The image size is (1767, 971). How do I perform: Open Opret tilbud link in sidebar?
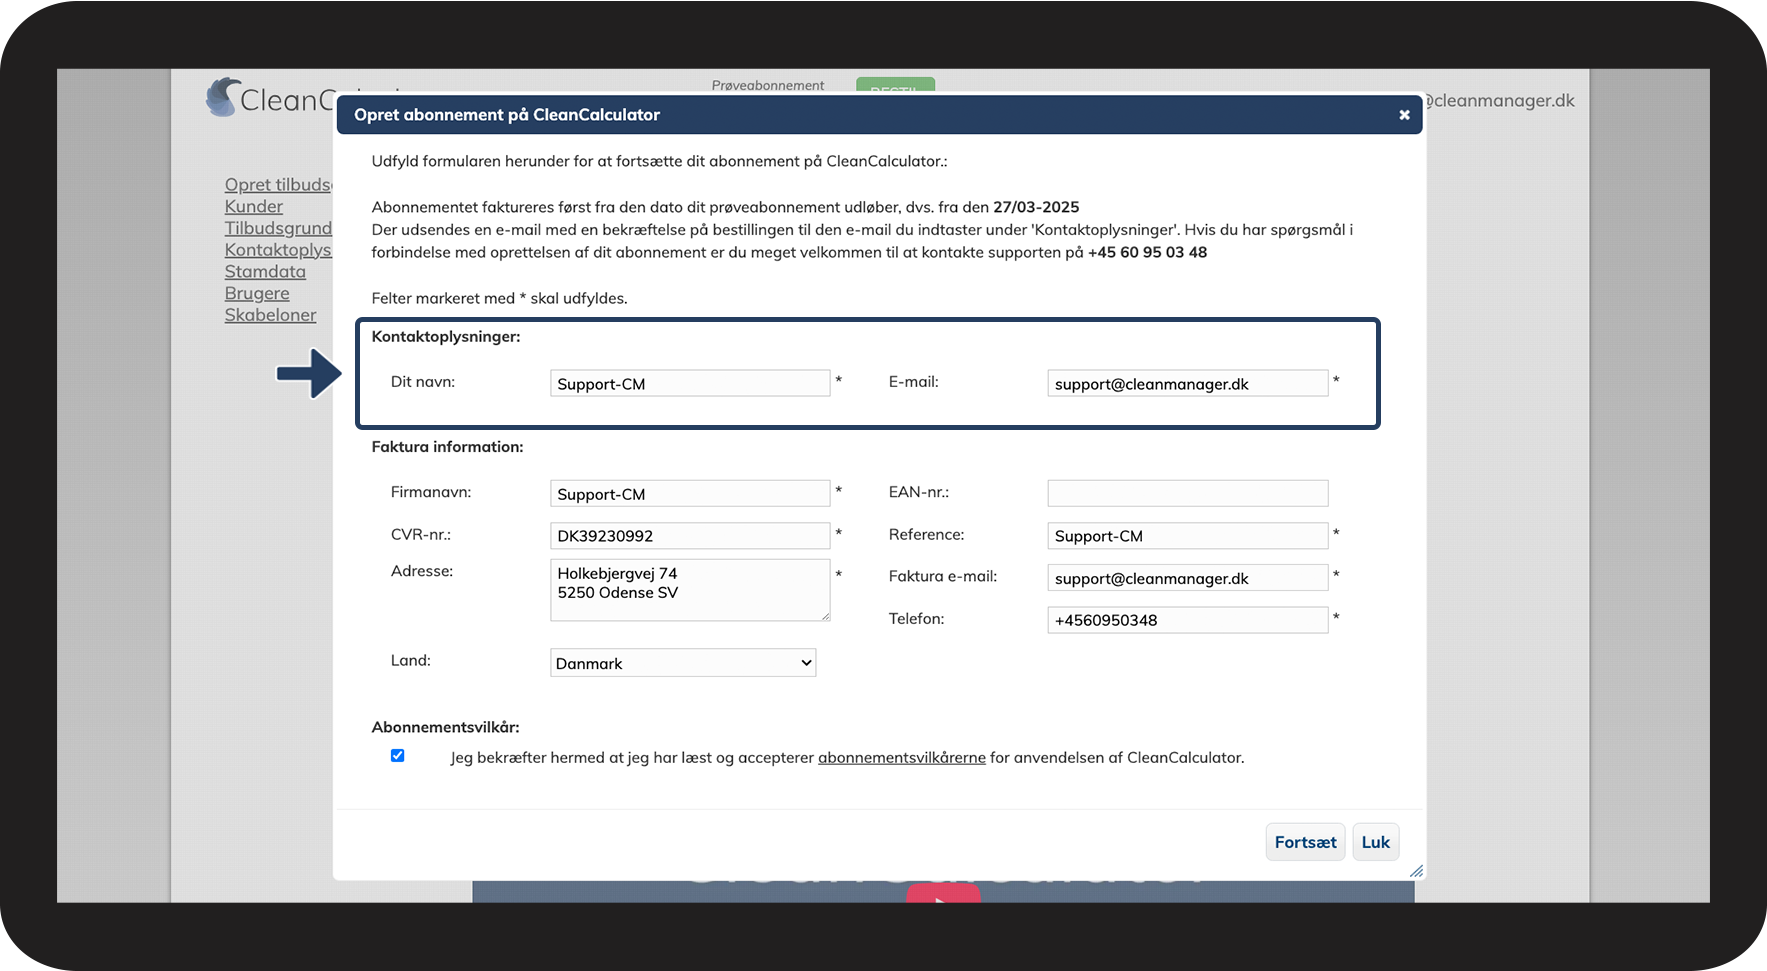278,185
